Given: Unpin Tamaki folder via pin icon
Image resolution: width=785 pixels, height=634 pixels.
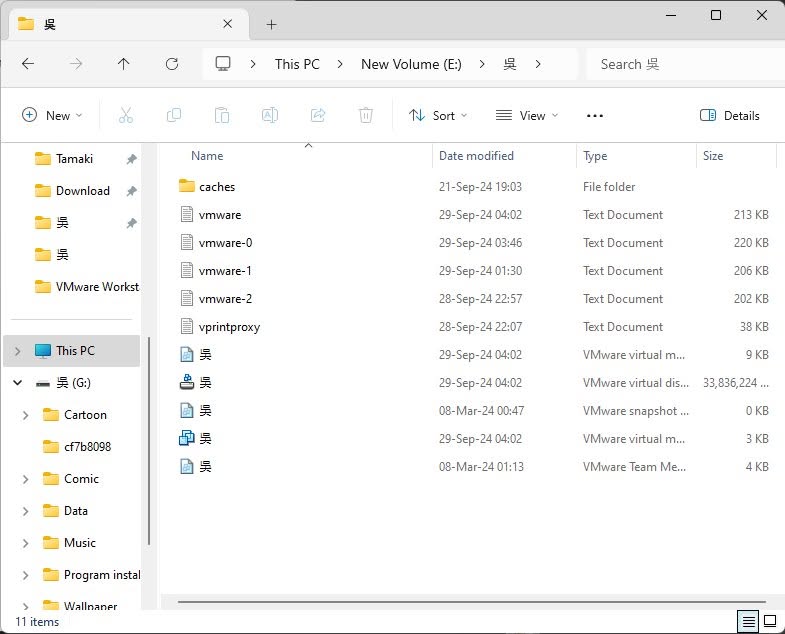Looking at the screenshot, I should pos(131,159).
